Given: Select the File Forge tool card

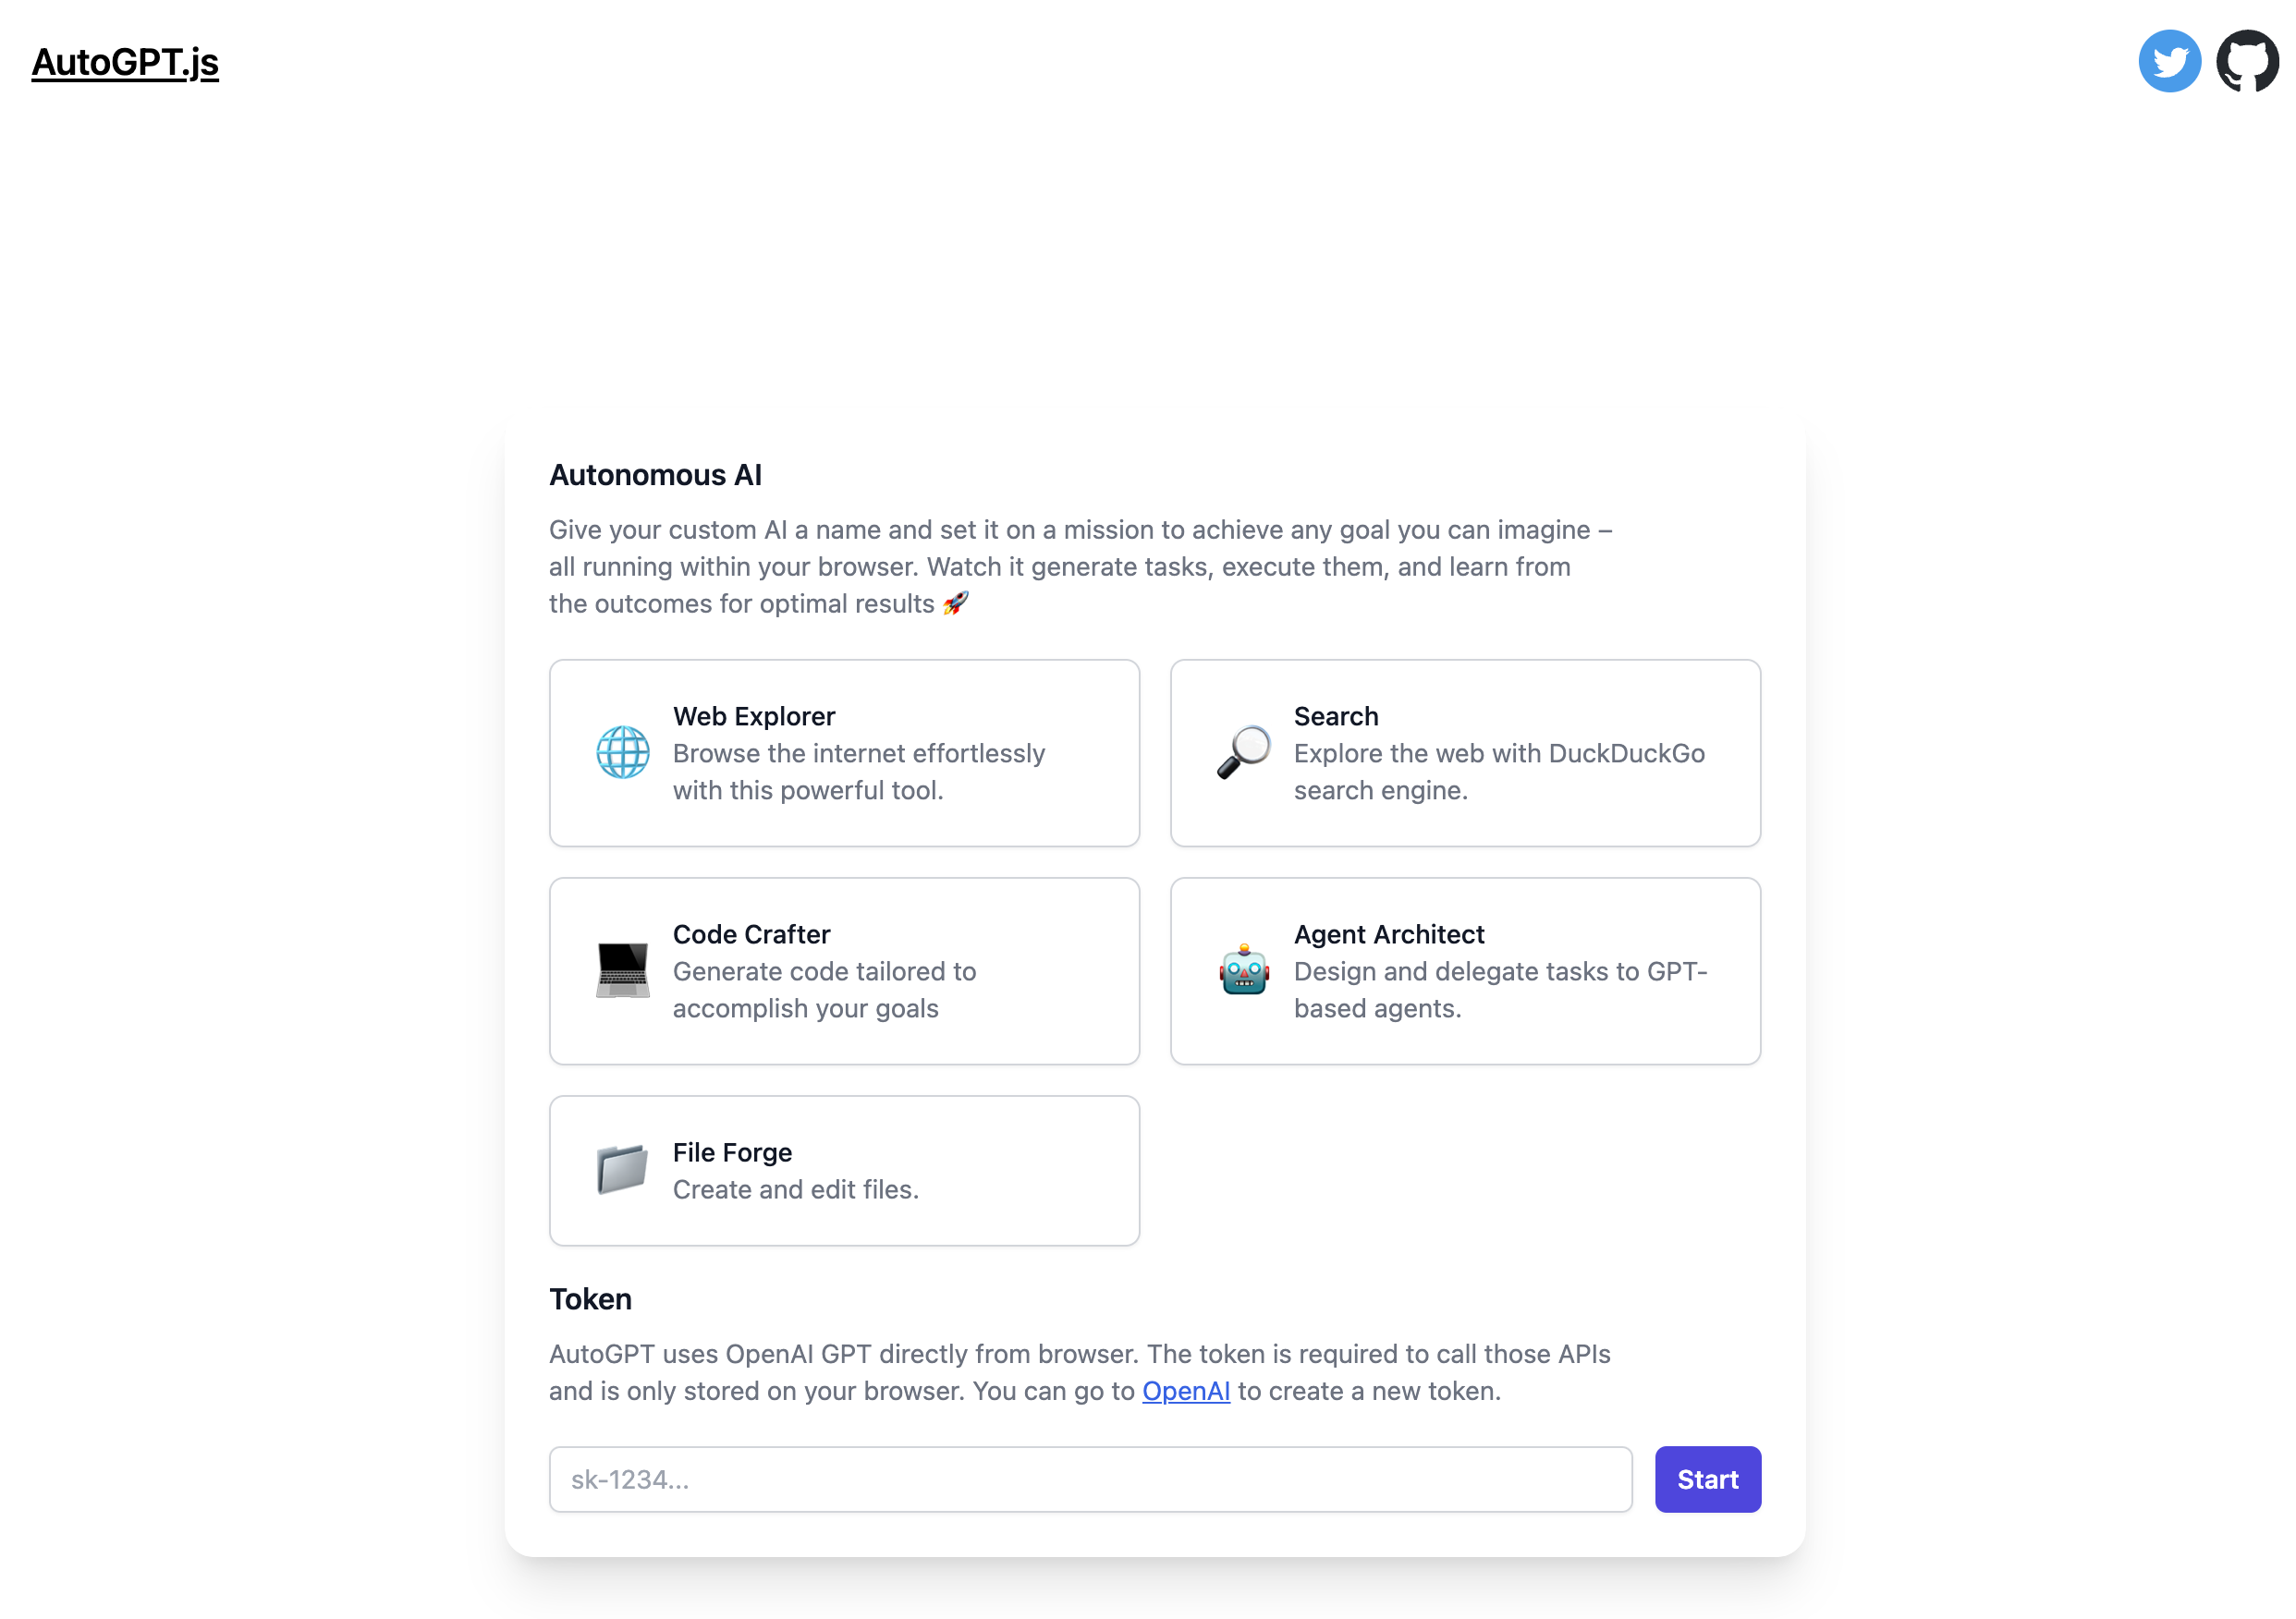Looking at the screenshot, I should coord(843,1169).
